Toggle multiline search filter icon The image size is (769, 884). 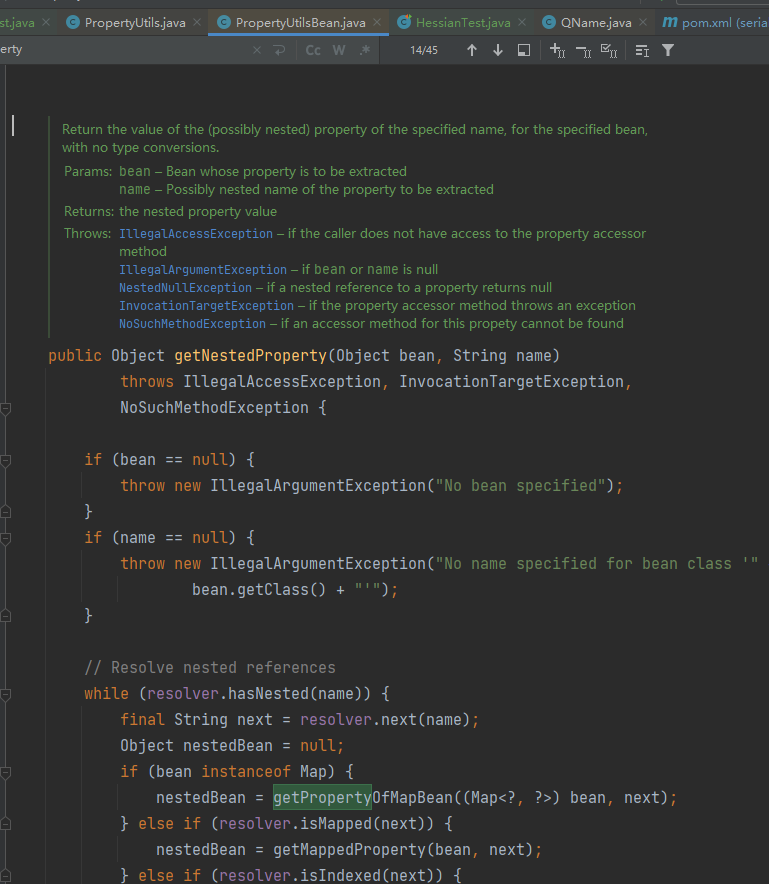click(x=642, y=51)
